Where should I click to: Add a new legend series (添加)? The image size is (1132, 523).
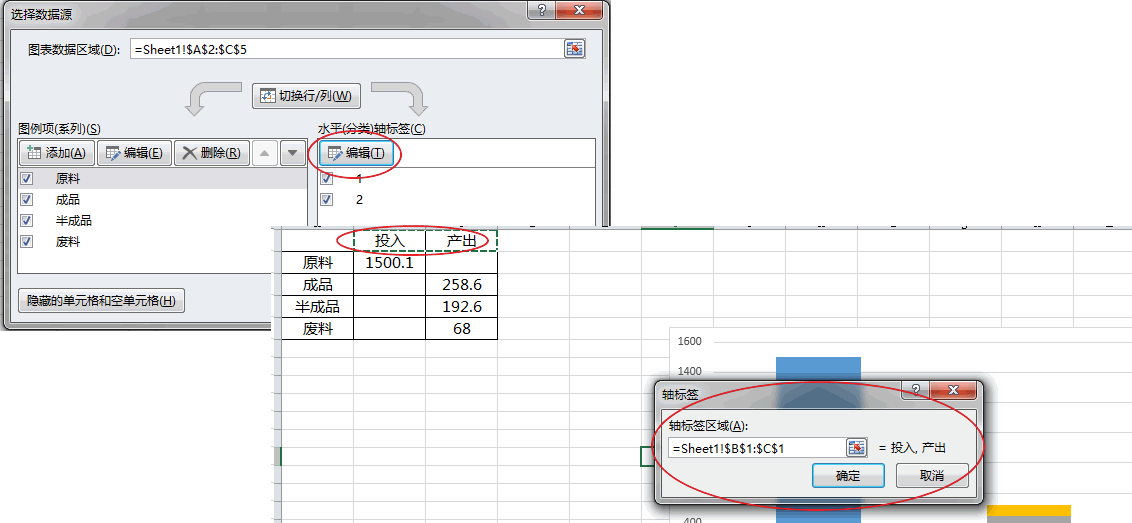pyautogui.click(x=57, y=153)
